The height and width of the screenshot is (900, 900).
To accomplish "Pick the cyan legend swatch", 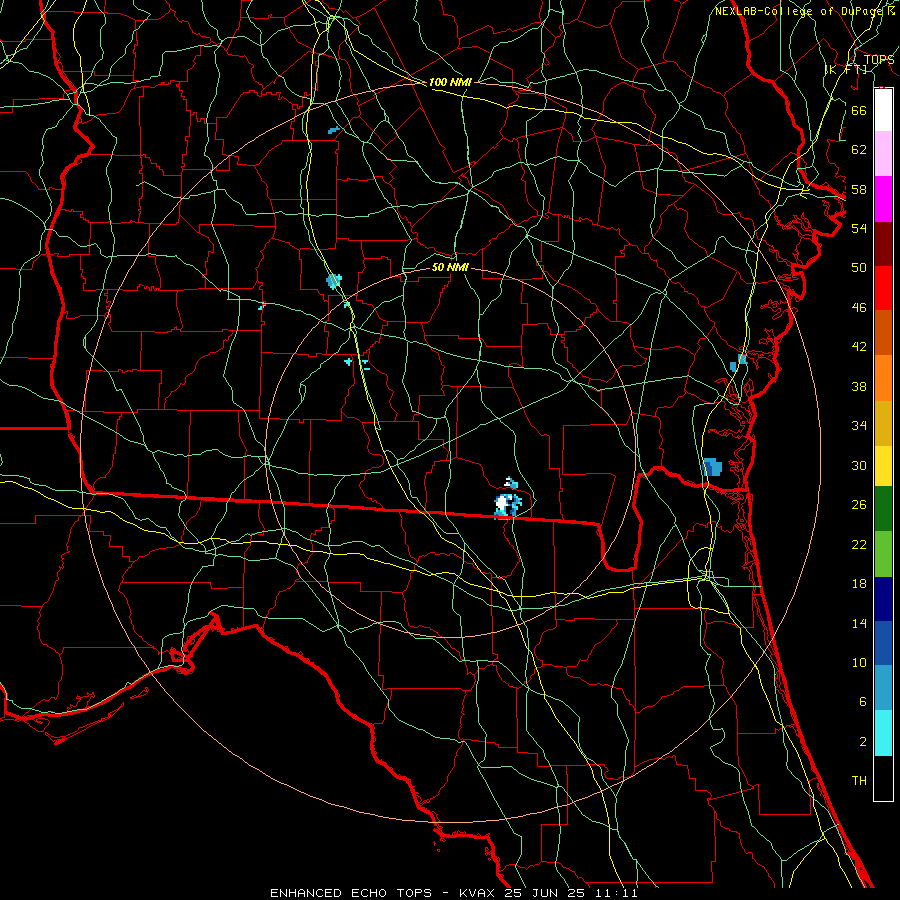I will (883, 732).
